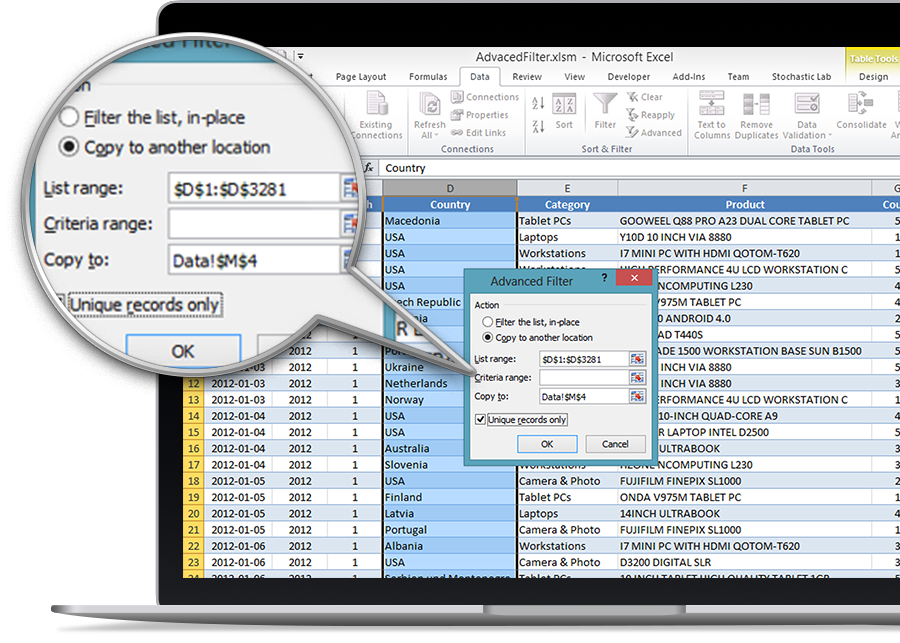Click Cancel in Advanced Filter dialog
The height and width of the screenshot is (643, 900).
(615, 444)
